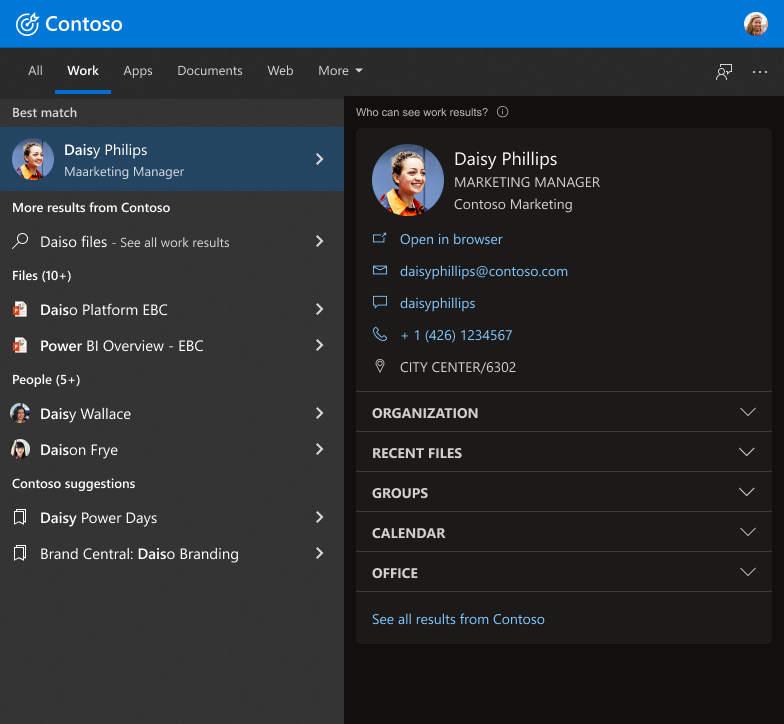Image resolution: width=784 pixels, height=724 pixels.
Task: Open the feedback person icon
Action: click(x=724, y=72)
